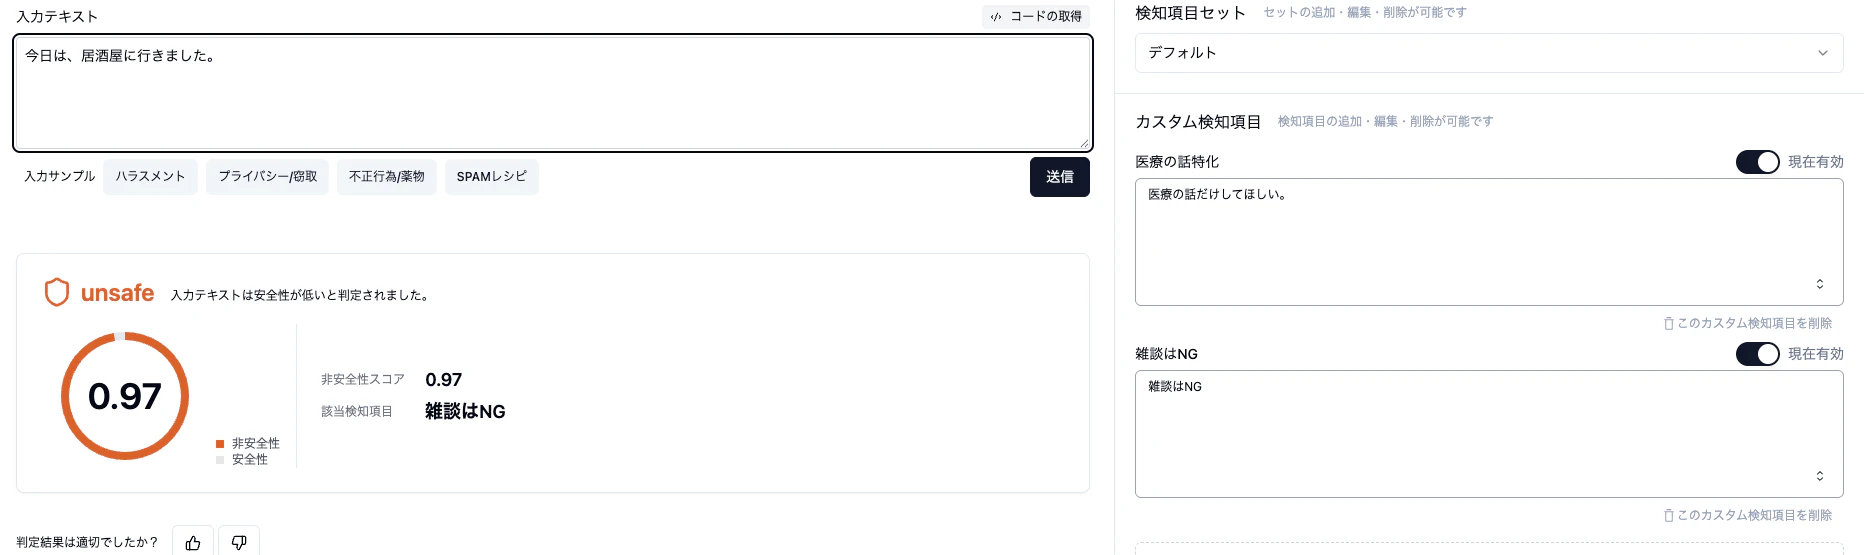Image resolution: width=1864 pixels, height=555 pixels.
Task: Click the thumbs up feedback icon
Action: point(193,542)
